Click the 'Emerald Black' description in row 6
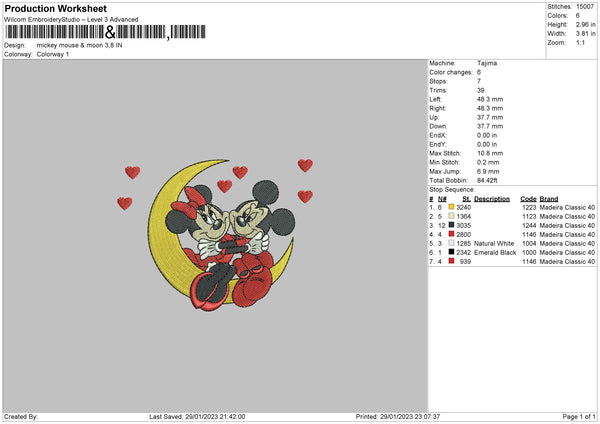 click(x=495, y=253)
